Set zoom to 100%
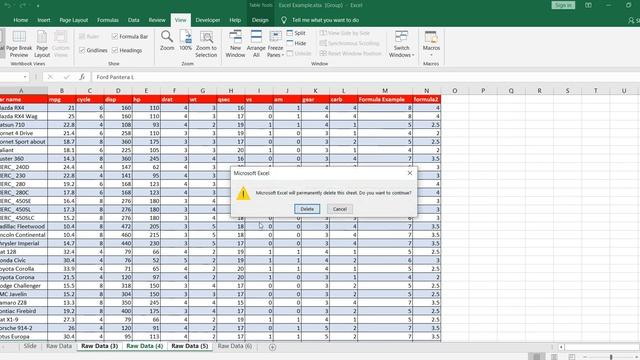640x360 pixels. pos(185,41)
